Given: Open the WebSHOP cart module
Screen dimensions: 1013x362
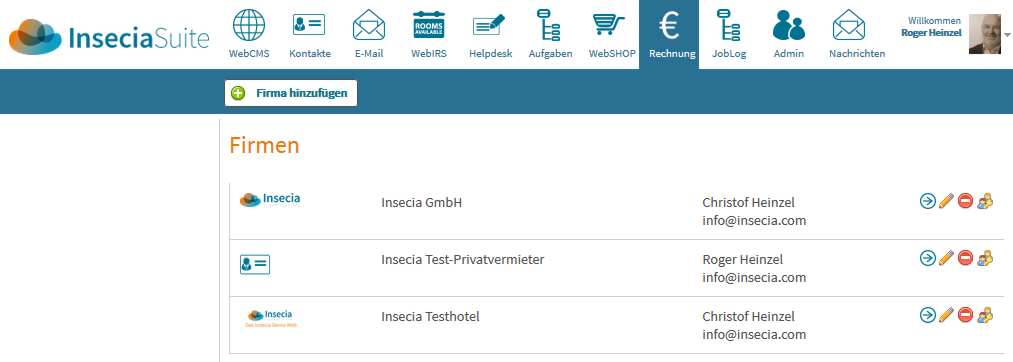Looking at the screenshot, I should (x=611, y=34).
